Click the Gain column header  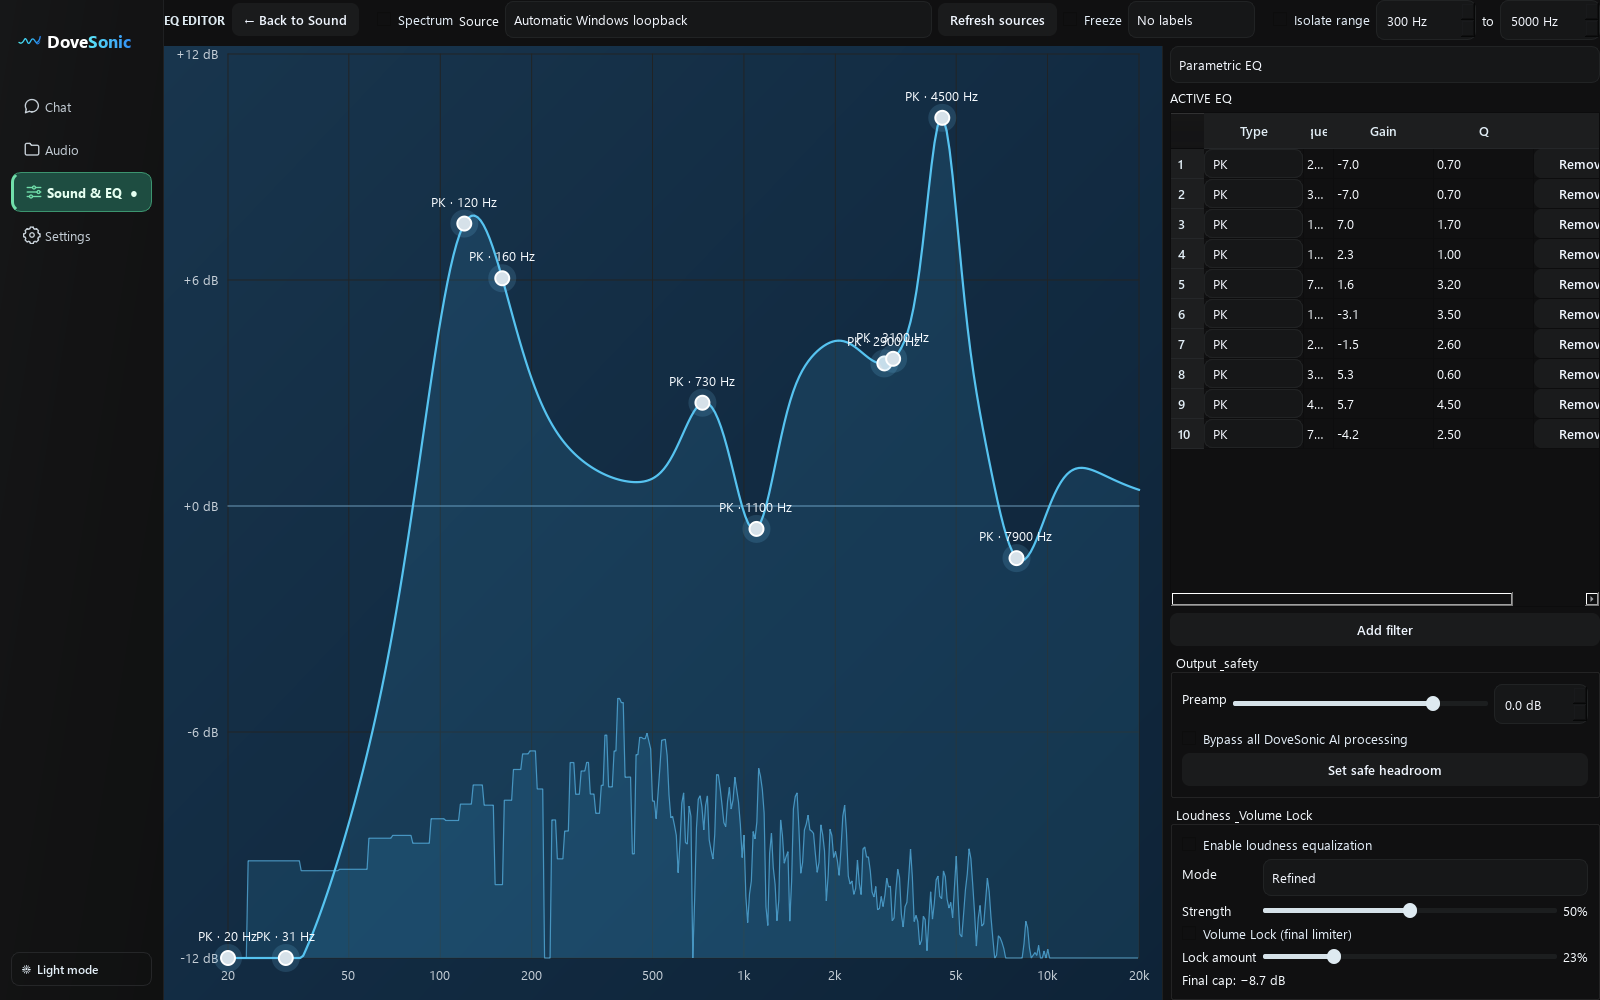pyautogui.click(x=1383, y=132)
